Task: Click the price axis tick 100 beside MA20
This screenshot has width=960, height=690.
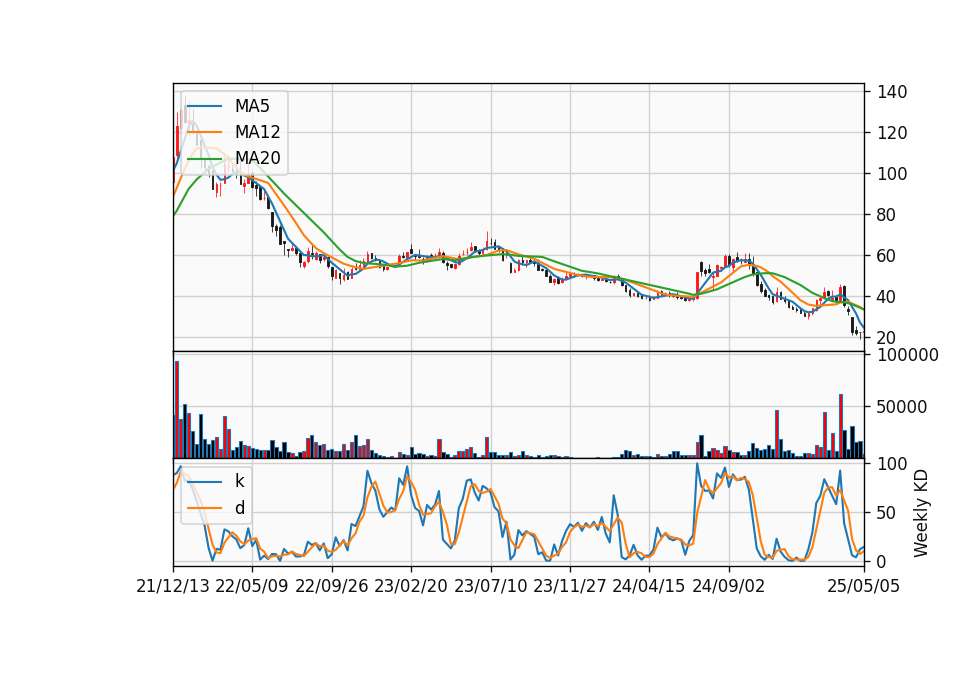Action: (x=892, y=174)
